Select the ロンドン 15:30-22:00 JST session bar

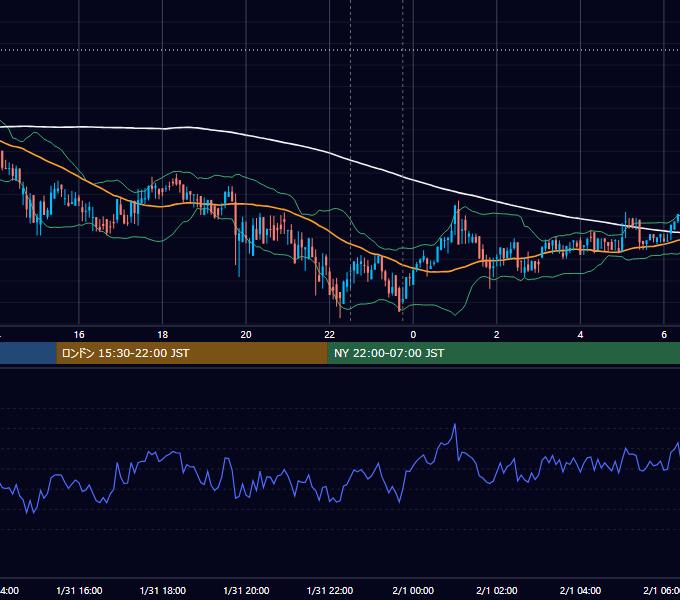click(192, 353)
